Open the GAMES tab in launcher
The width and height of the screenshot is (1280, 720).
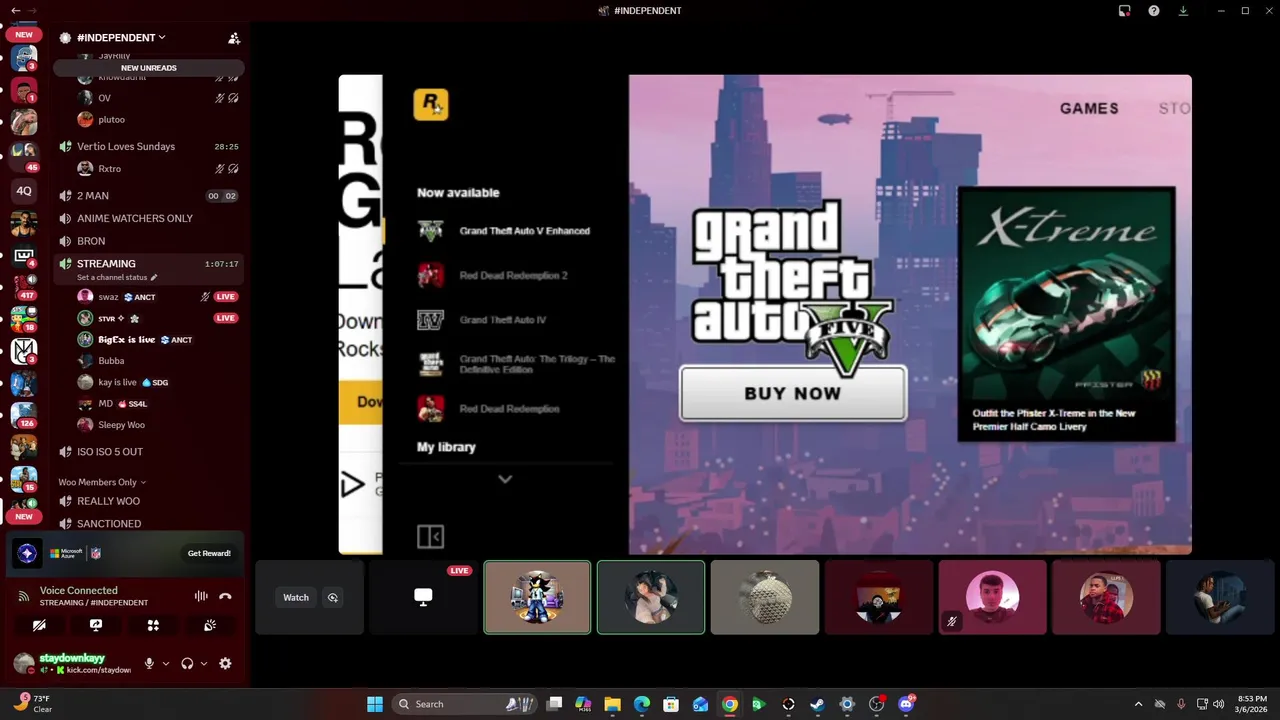[1089, 108]
